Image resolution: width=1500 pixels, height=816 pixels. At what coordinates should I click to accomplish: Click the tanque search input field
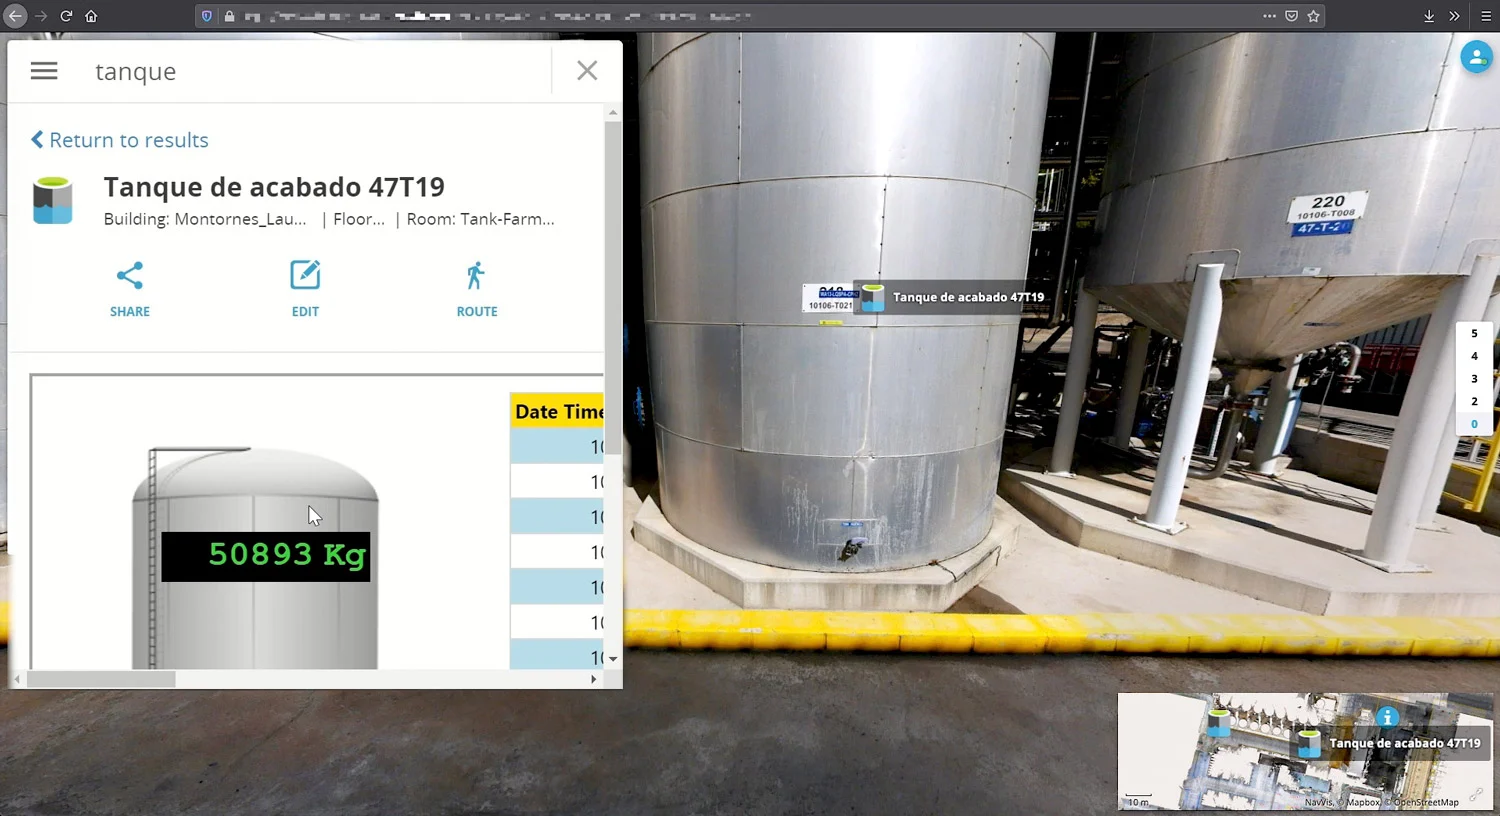click(x=320, y=71)
